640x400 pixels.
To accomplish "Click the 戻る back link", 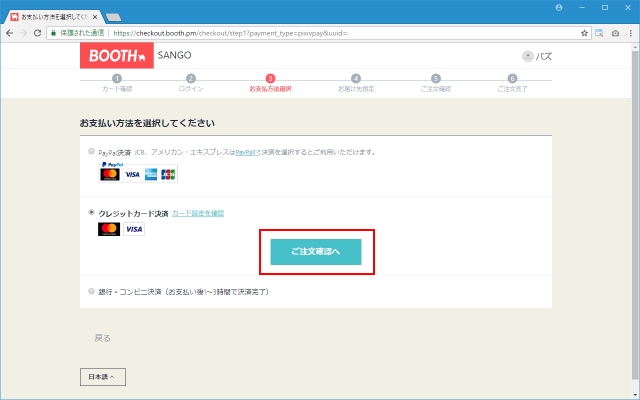I will point(102,338).
